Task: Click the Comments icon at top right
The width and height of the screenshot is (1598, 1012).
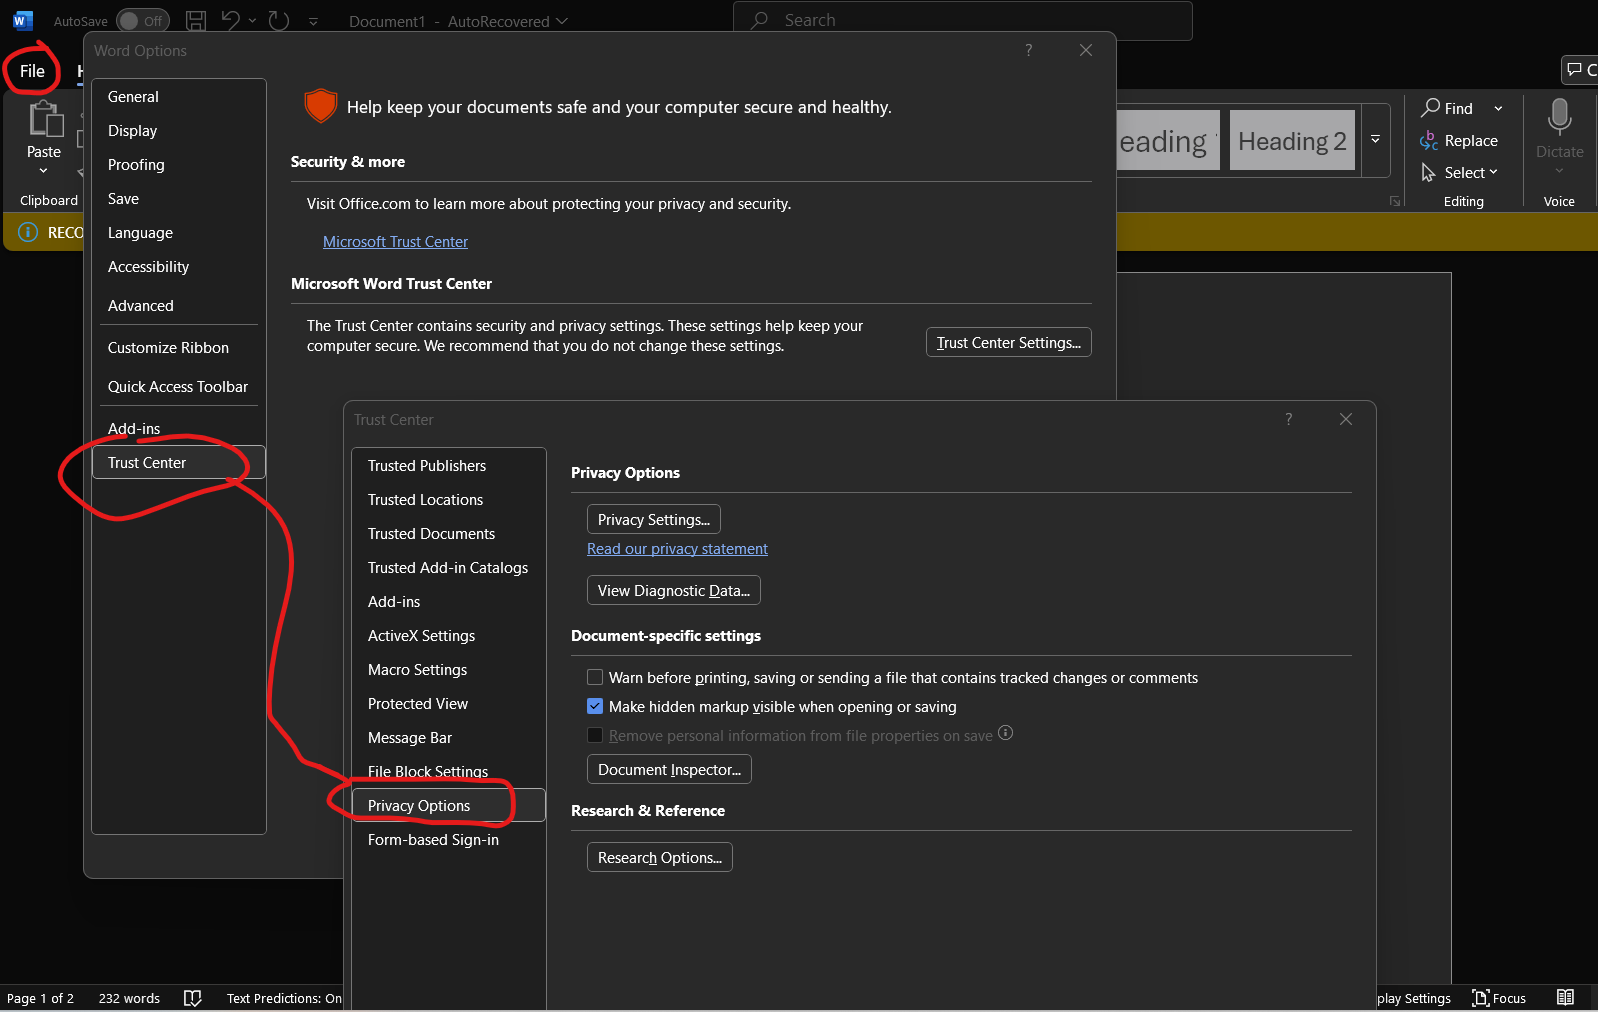Action: (x=1576, y=69)
